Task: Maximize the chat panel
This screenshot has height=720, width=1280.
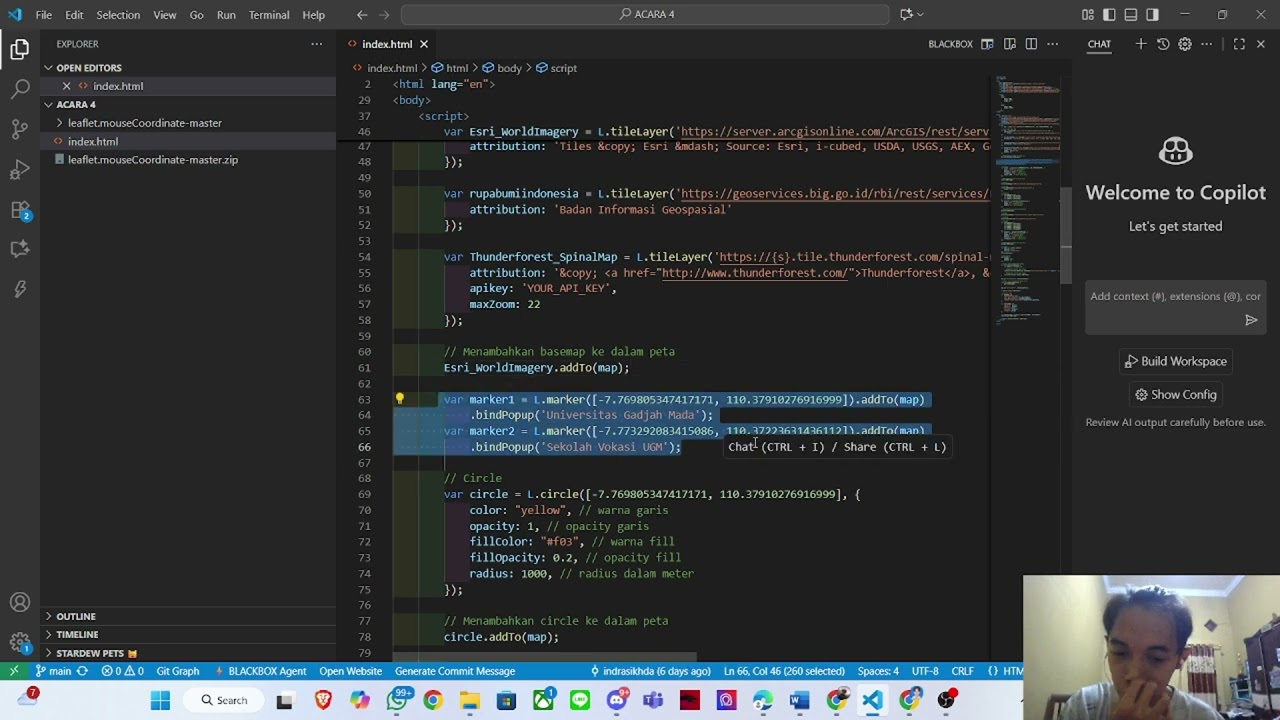Action: click(x=1239, y=44)
